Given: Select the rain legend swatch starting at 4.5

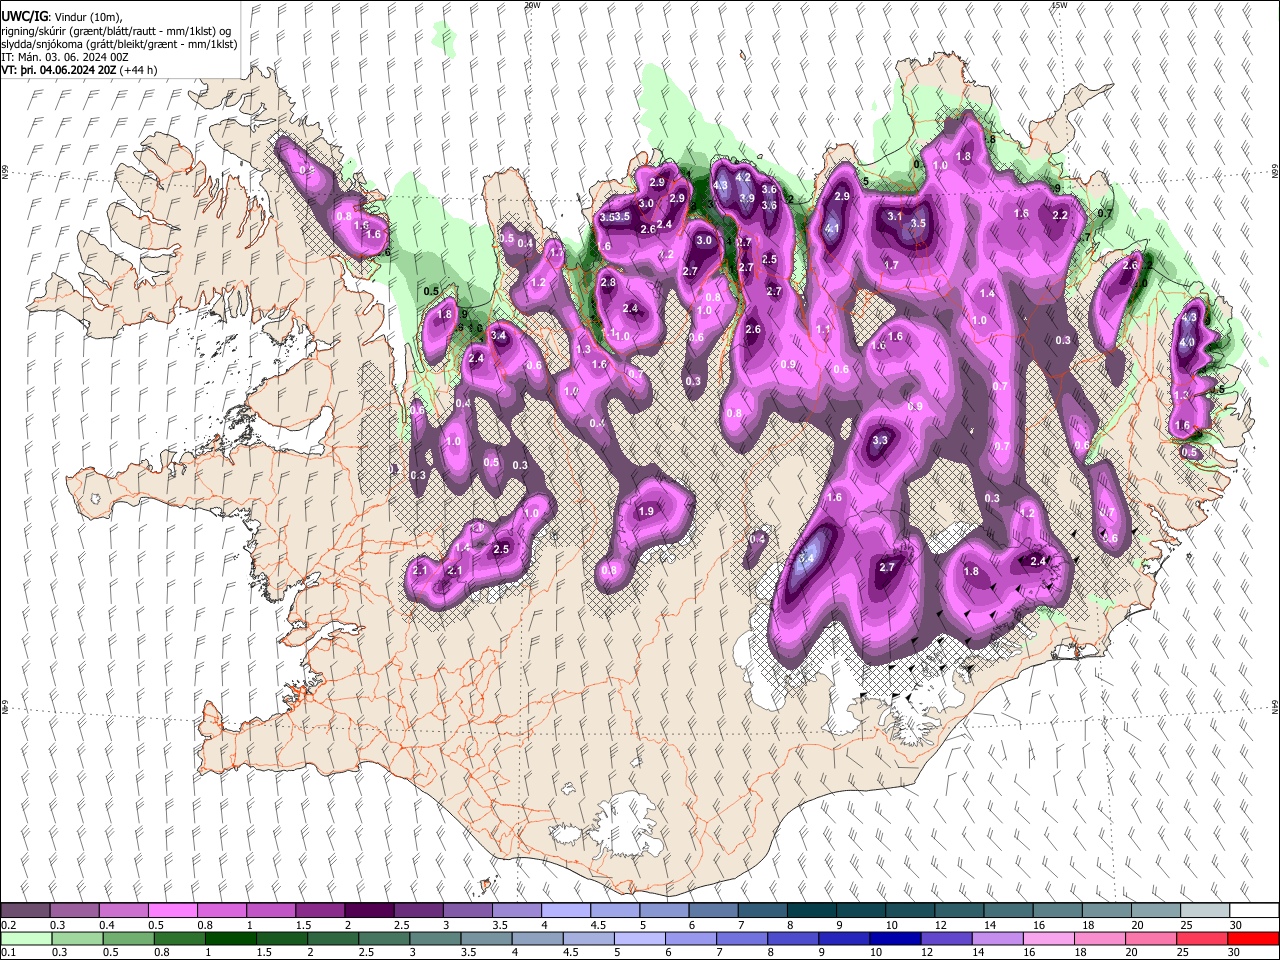Looking at the screenshot, I should (588, 938).
